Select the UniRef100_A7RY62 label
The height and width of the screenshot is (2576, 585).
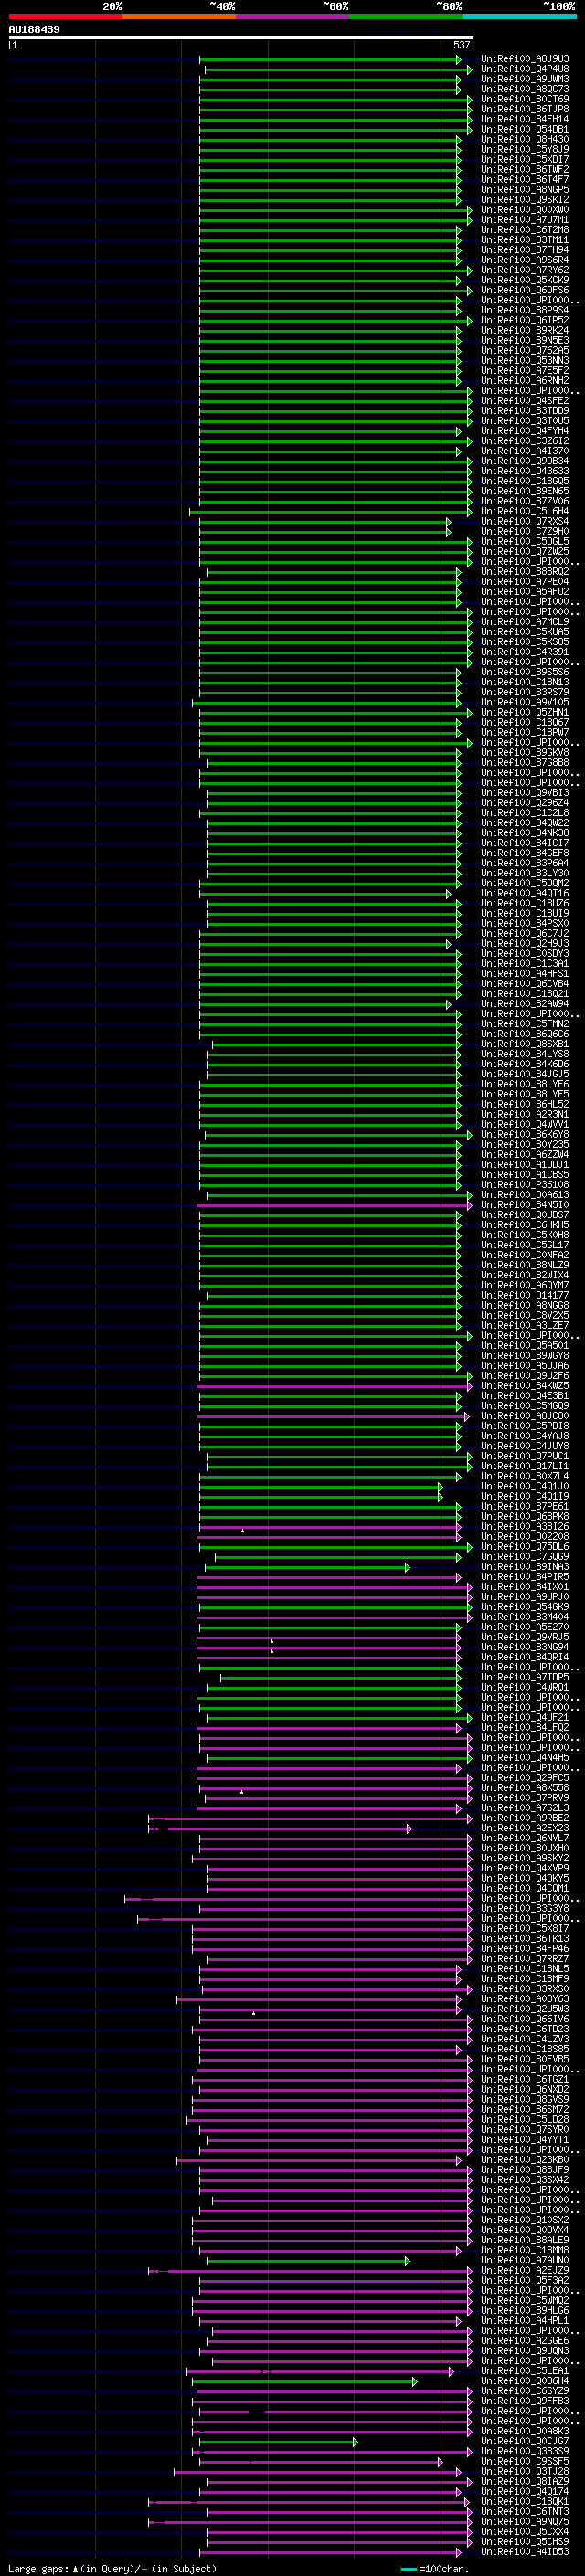point(525,270)
